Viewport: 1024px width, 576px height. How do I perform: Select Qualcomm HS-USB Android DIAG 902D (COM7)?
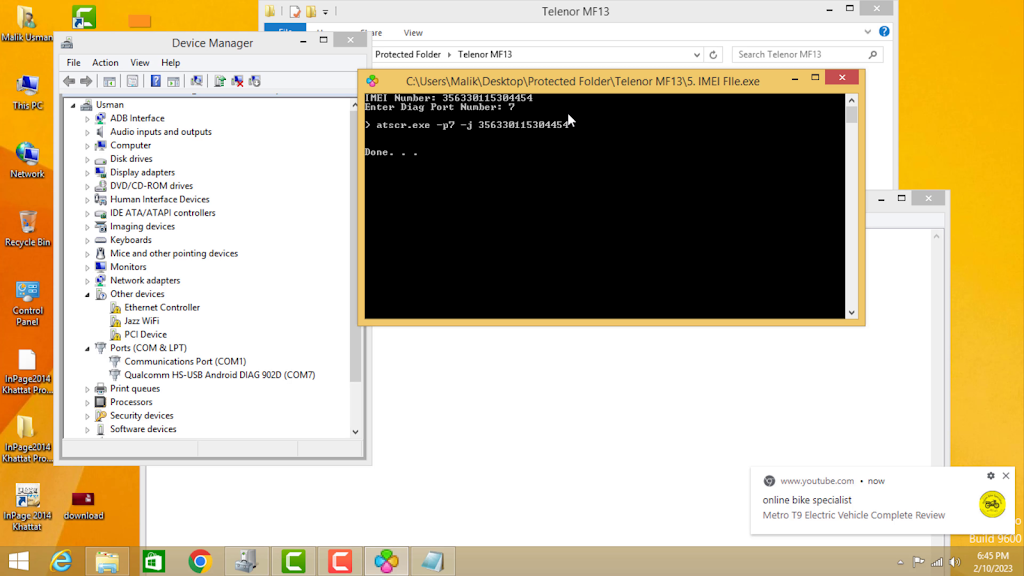pyautogui.click(x=219, y=375)
